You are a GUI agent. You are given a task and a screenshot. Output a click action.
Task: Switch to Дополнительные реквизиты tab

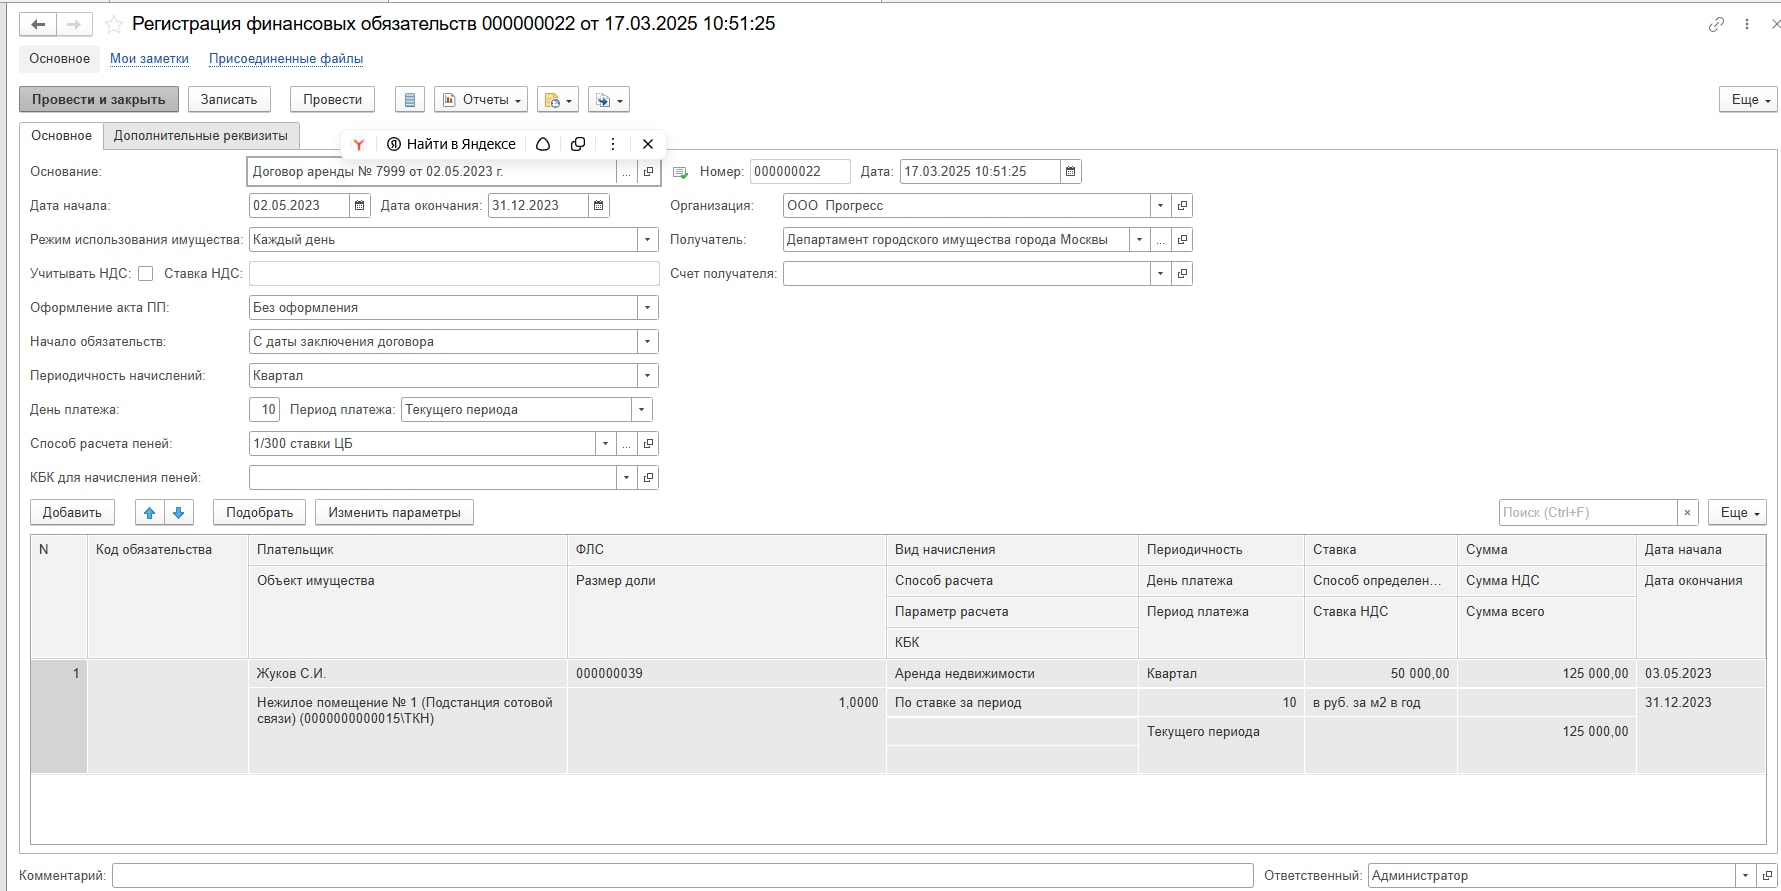point(201,136)
